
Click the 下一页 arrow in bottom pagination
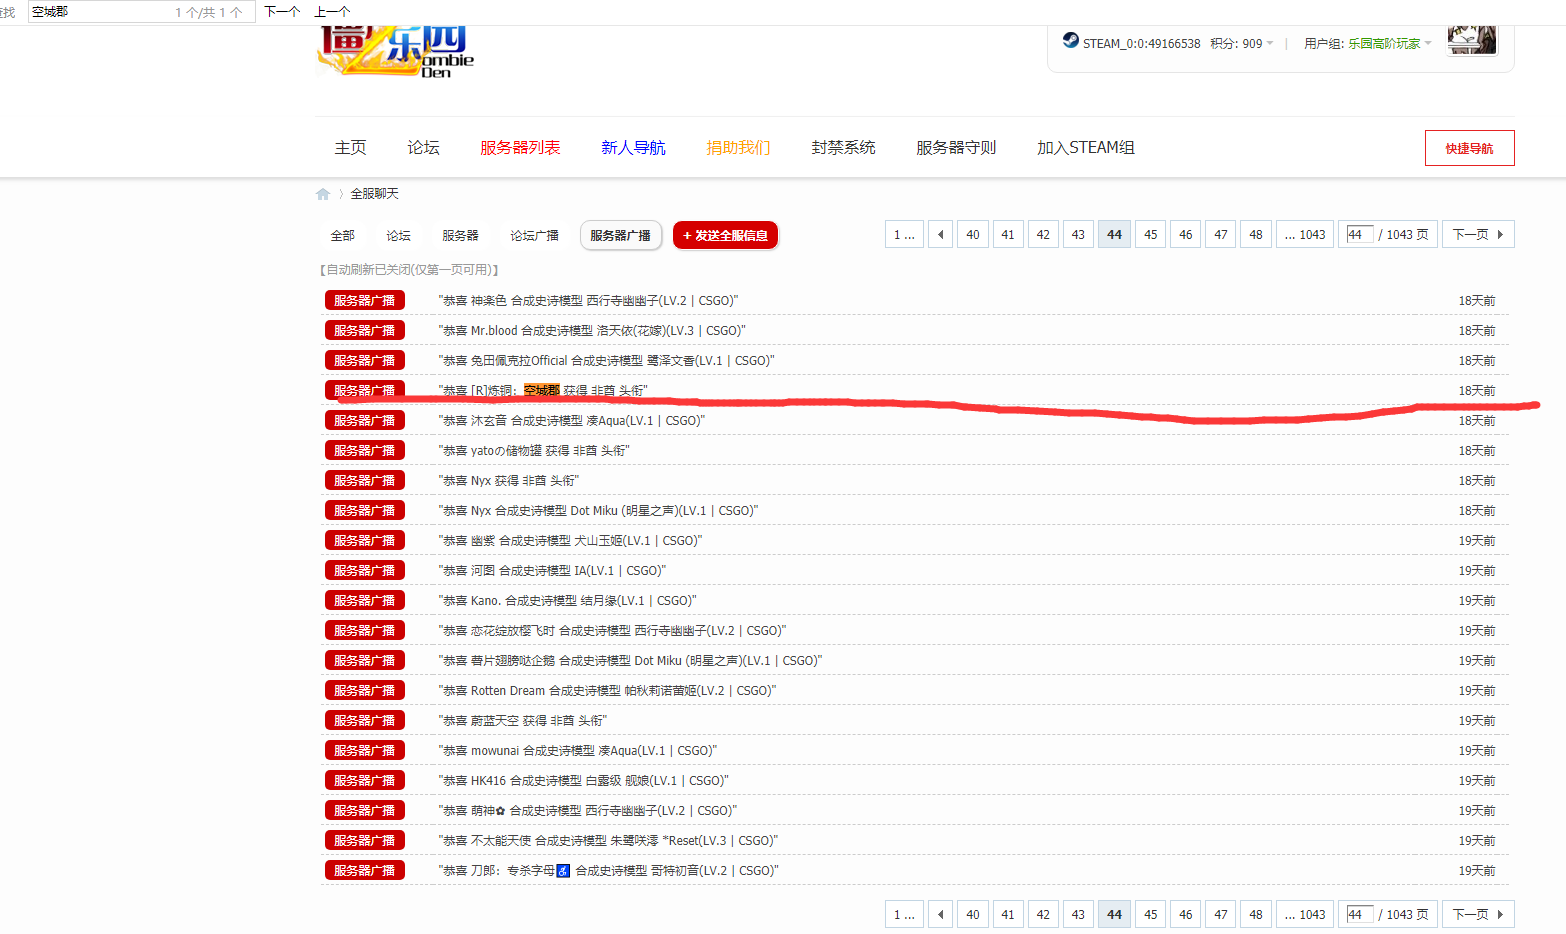point(1478,913)
